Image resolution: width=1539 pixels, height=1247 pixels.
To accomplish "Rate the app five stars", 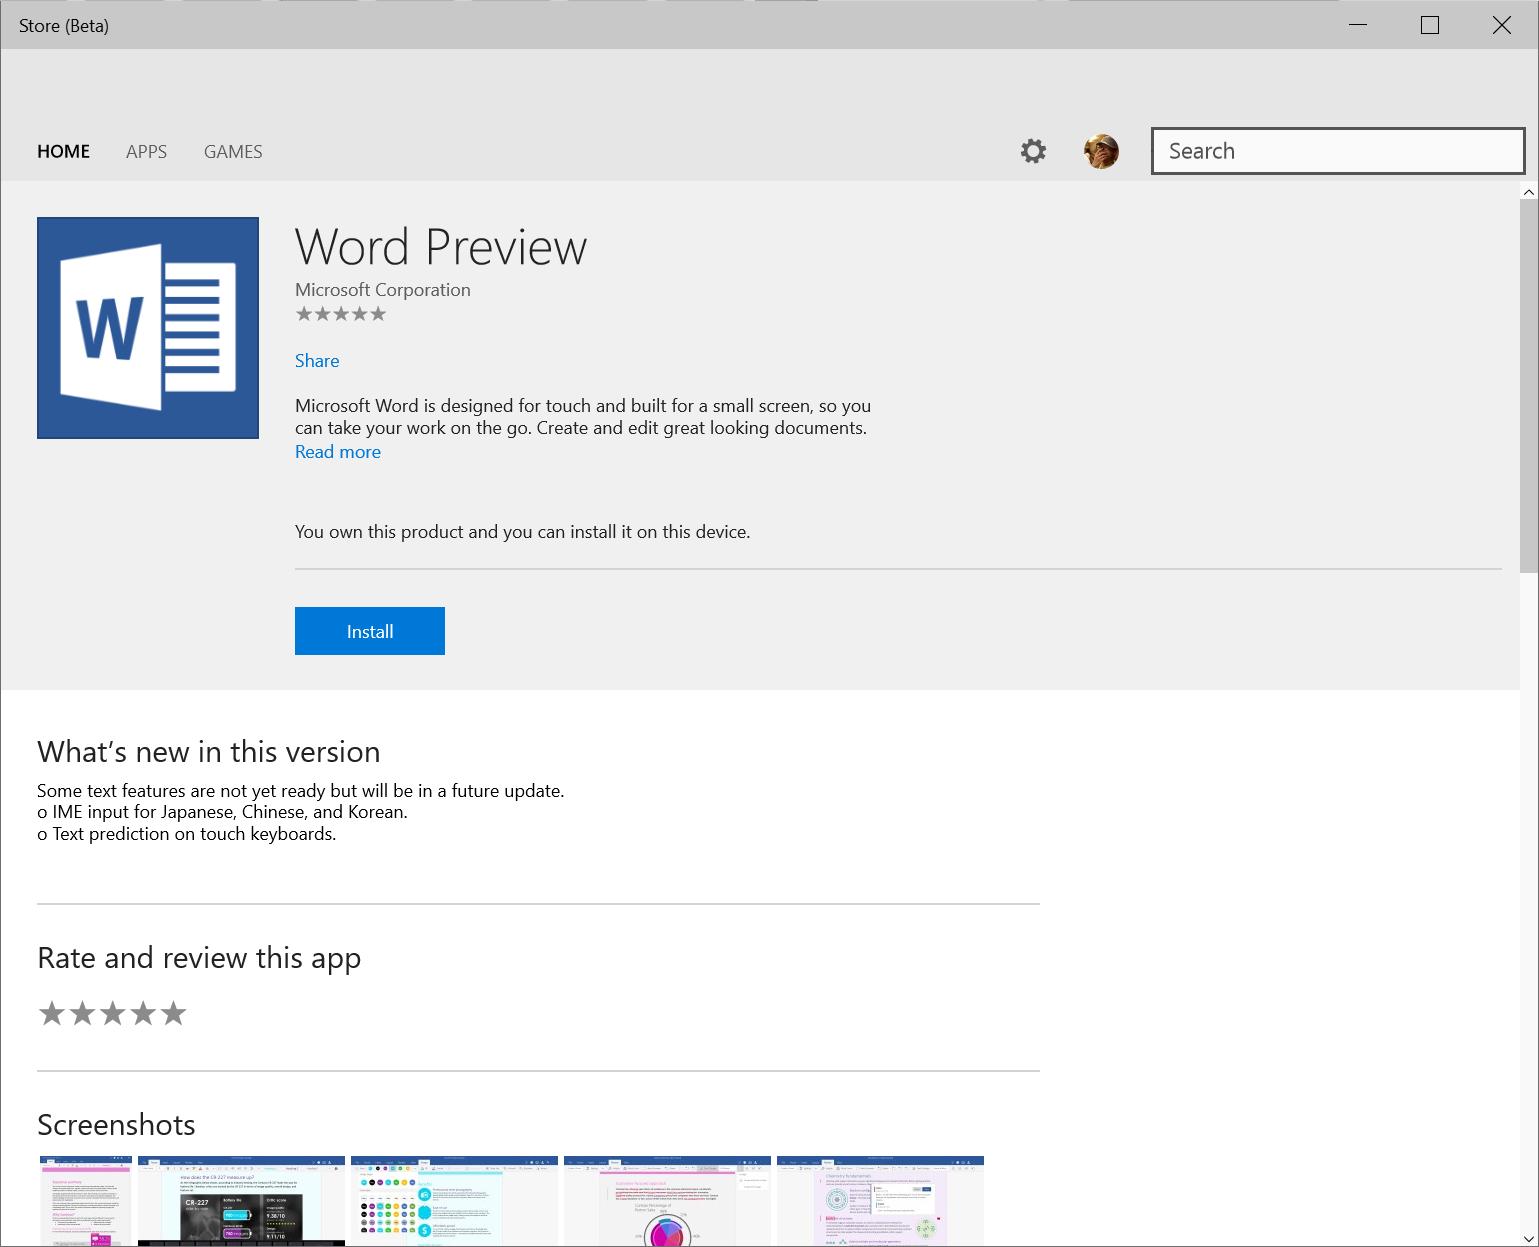I will [x=174, y=1014].
